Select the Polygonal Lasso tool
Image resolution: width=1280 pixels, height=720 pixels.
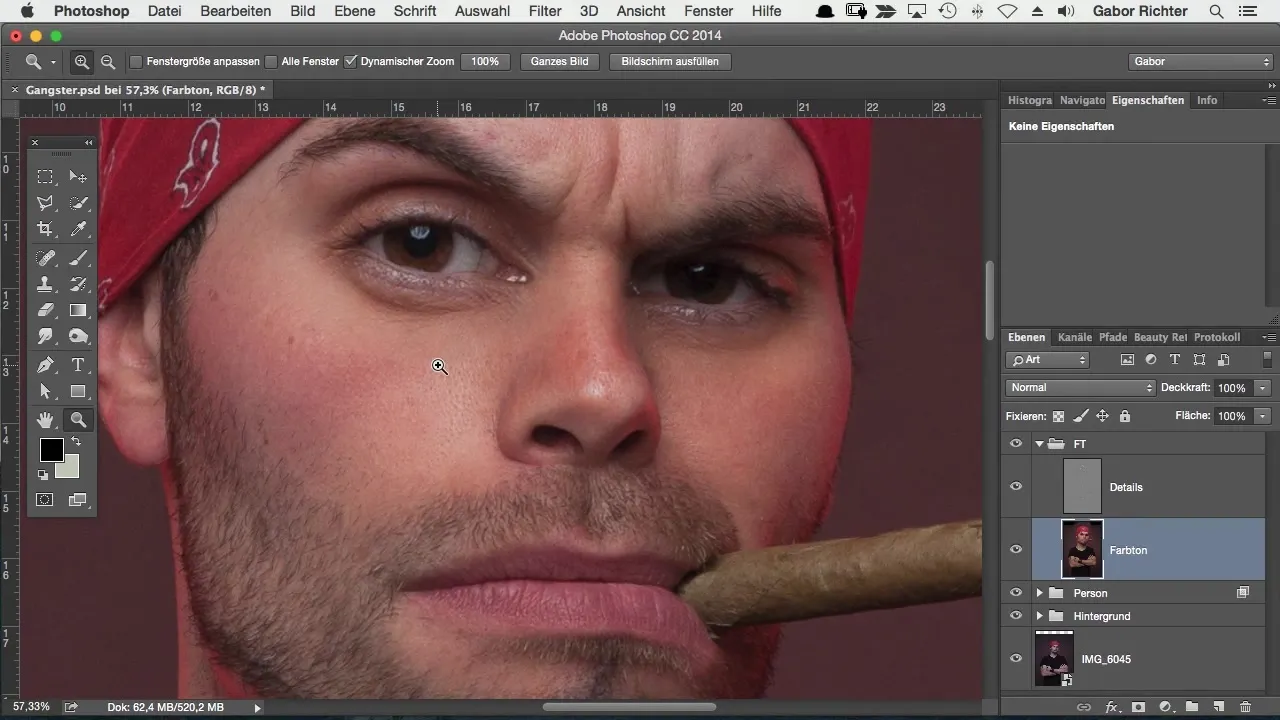click(45, 203)
